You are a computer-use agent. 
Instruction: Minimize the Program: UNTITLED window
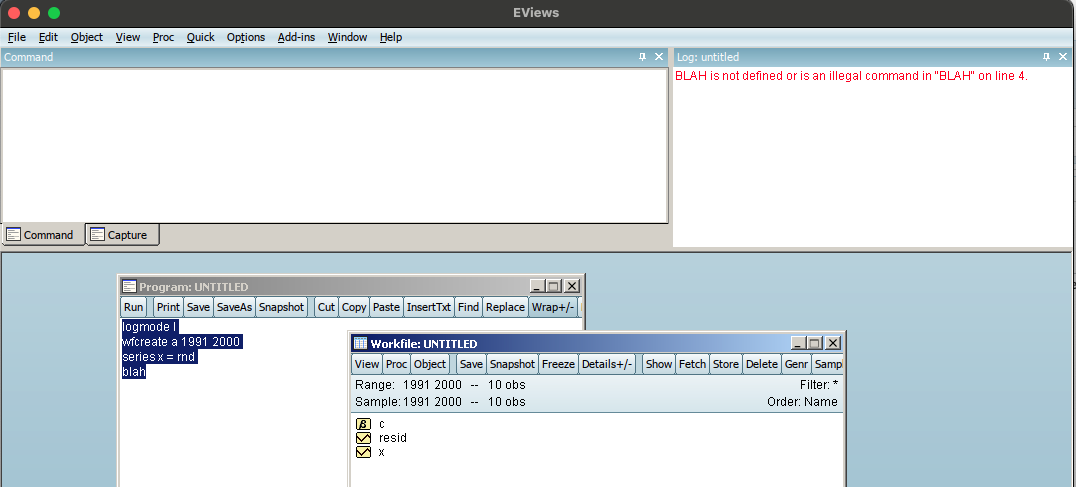(x=537, y=286)
